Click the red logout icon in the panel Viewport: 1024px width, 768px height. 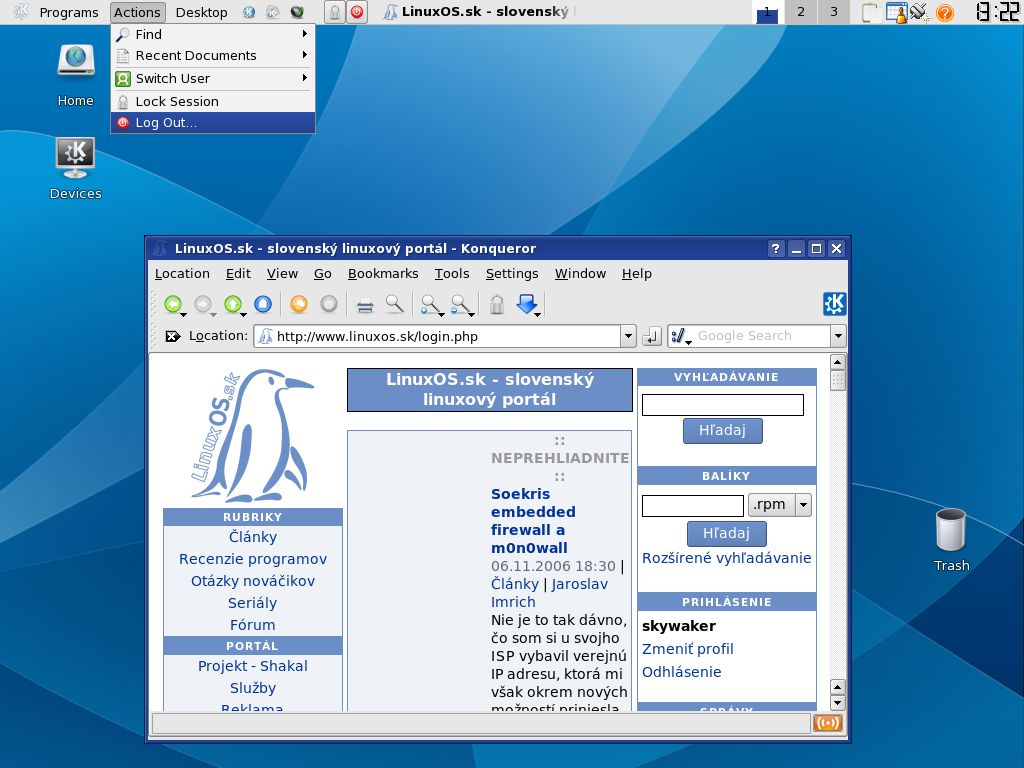click(357, 12)
